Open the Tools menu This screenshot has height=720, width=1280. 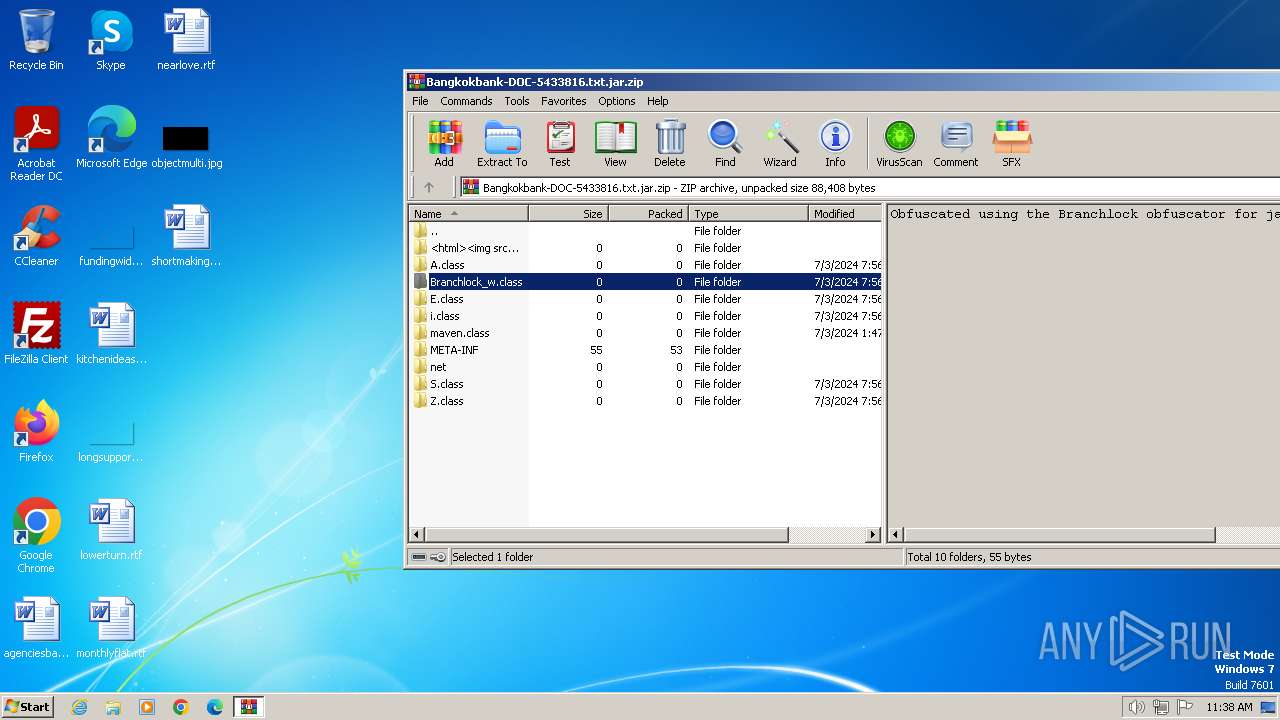(x=517, y=101)
